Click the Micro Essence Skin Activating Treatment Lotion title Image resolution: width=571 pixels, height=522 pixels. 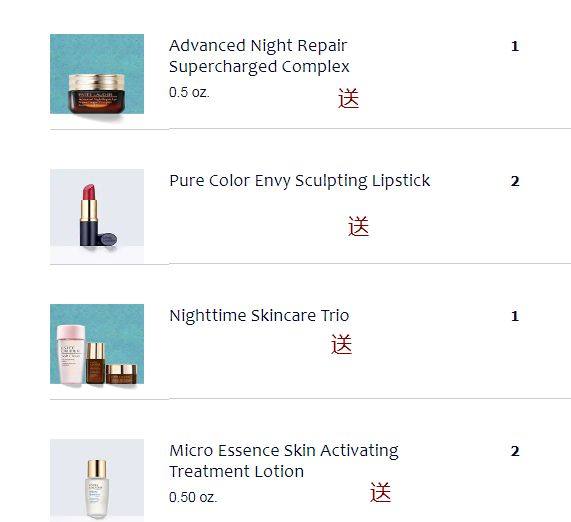coord(284,461)
